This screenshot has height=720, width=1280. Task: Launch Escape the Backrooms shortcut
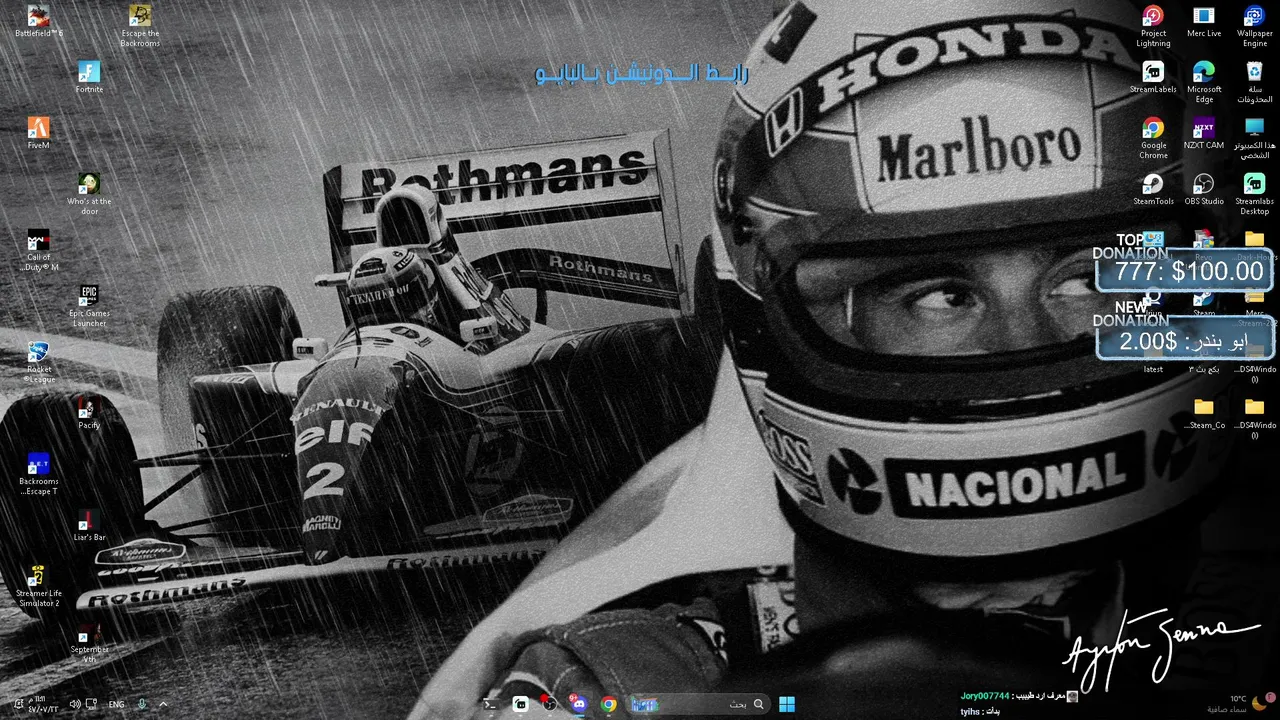pos(140,26)
